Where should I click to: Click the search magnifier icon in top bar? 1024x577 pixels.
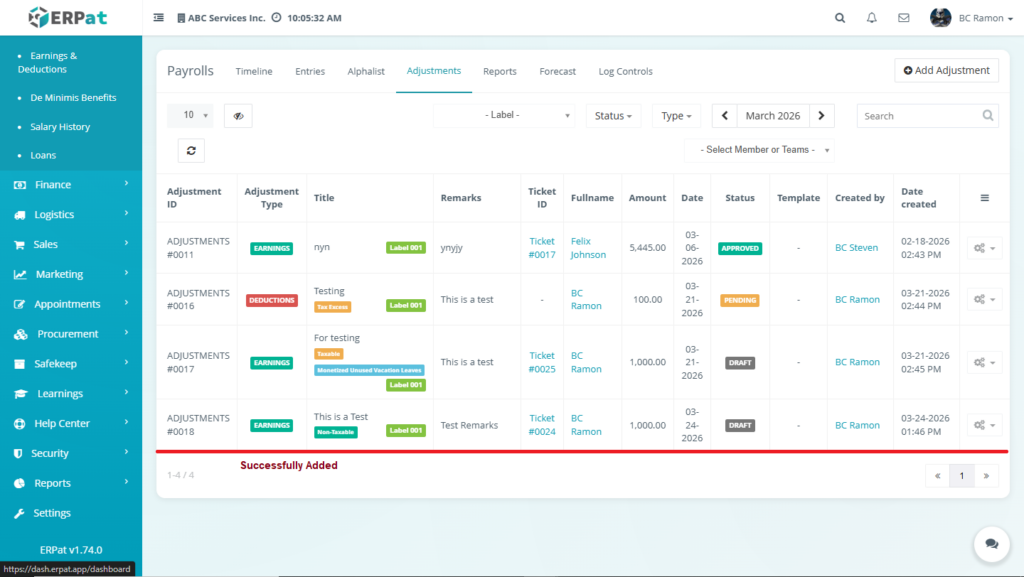[x=840, y=18]
